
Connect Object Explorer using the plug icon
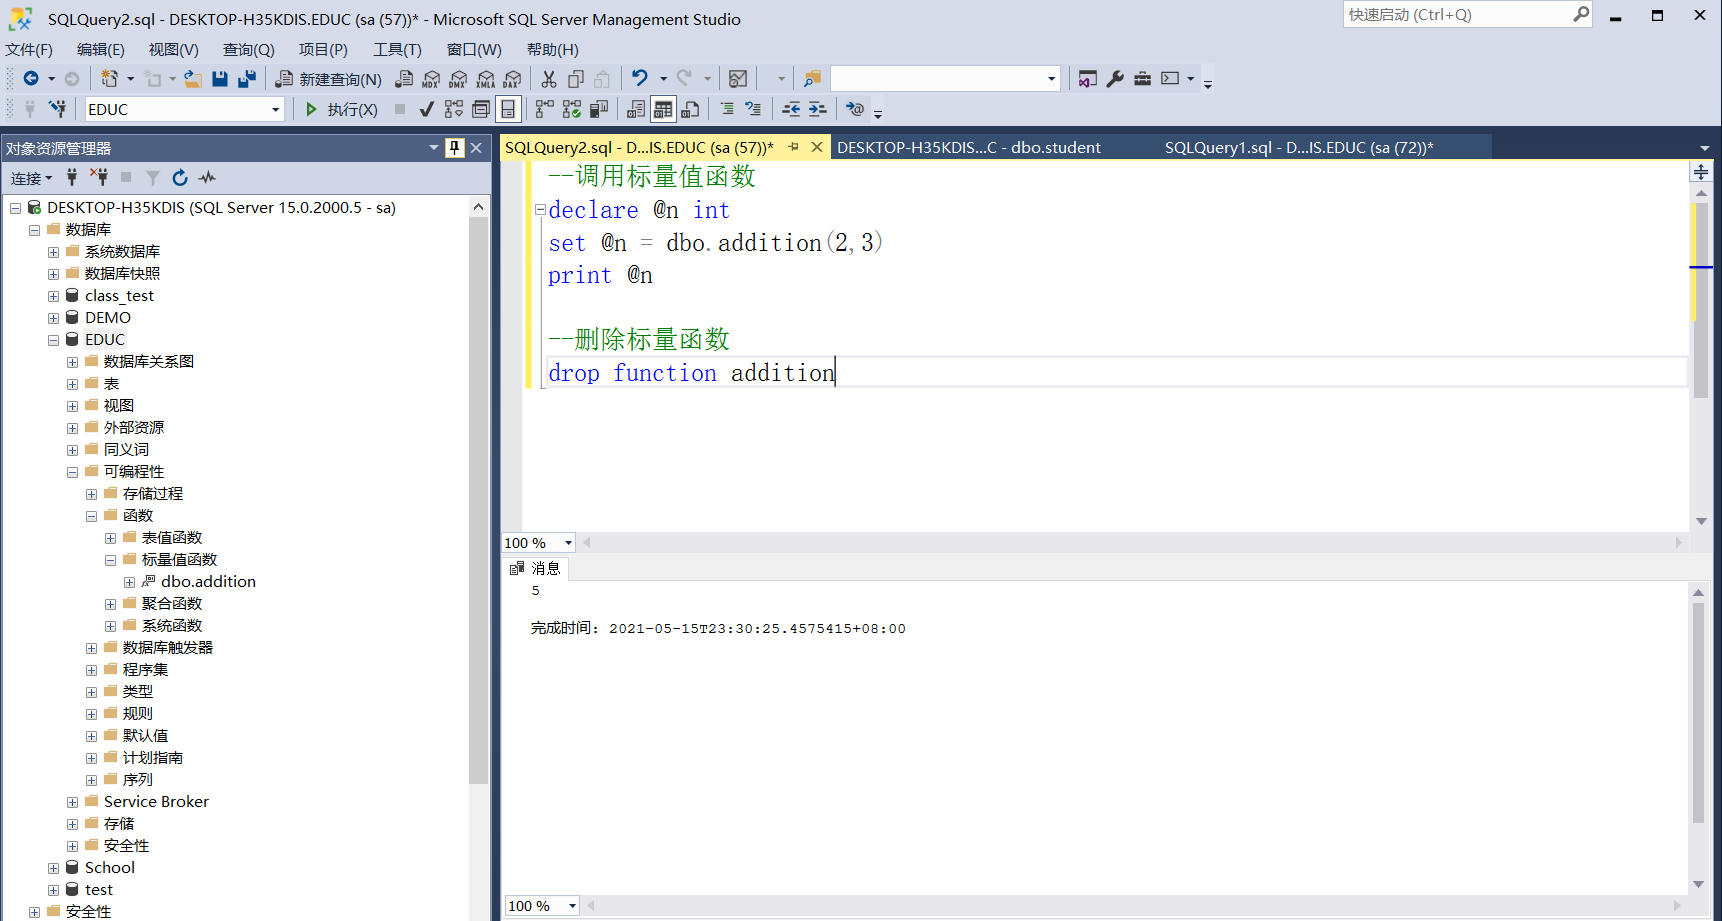point(72,177)
